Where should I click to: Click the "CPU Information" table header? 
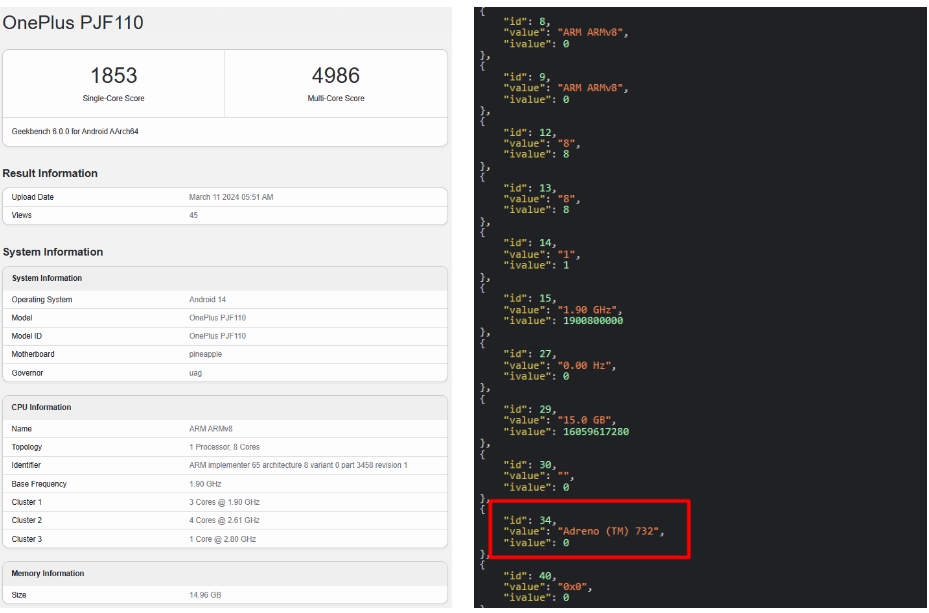pyautogui.click(x=41, y=407)
